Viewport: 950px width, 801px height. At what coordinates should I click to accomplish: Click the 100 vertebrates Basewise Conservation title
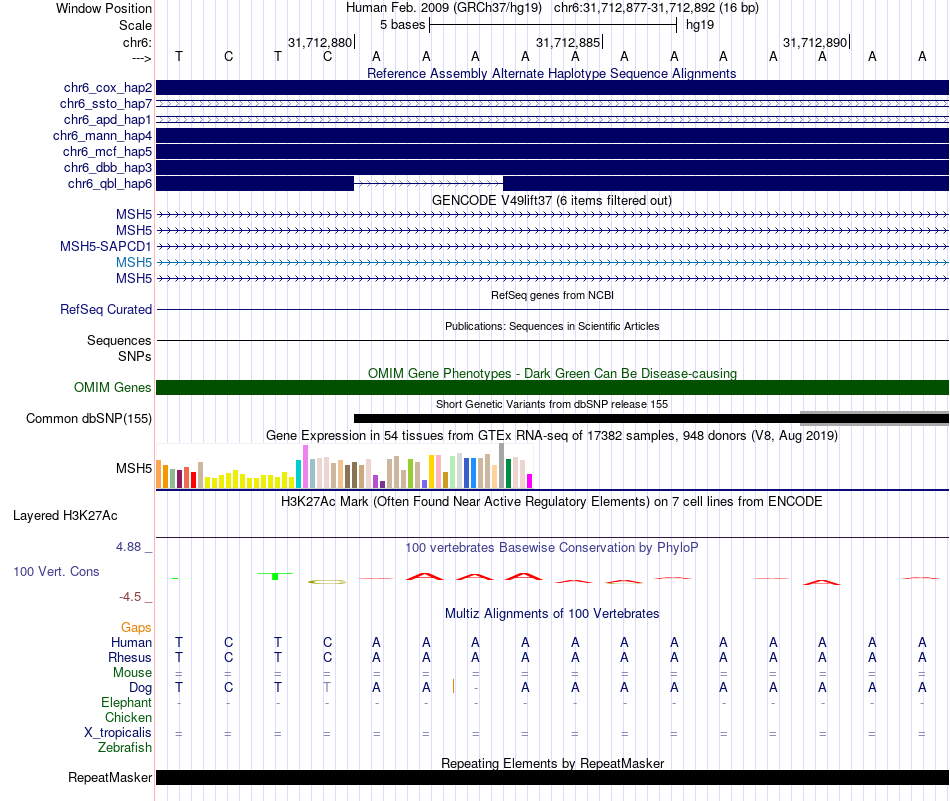551,548
